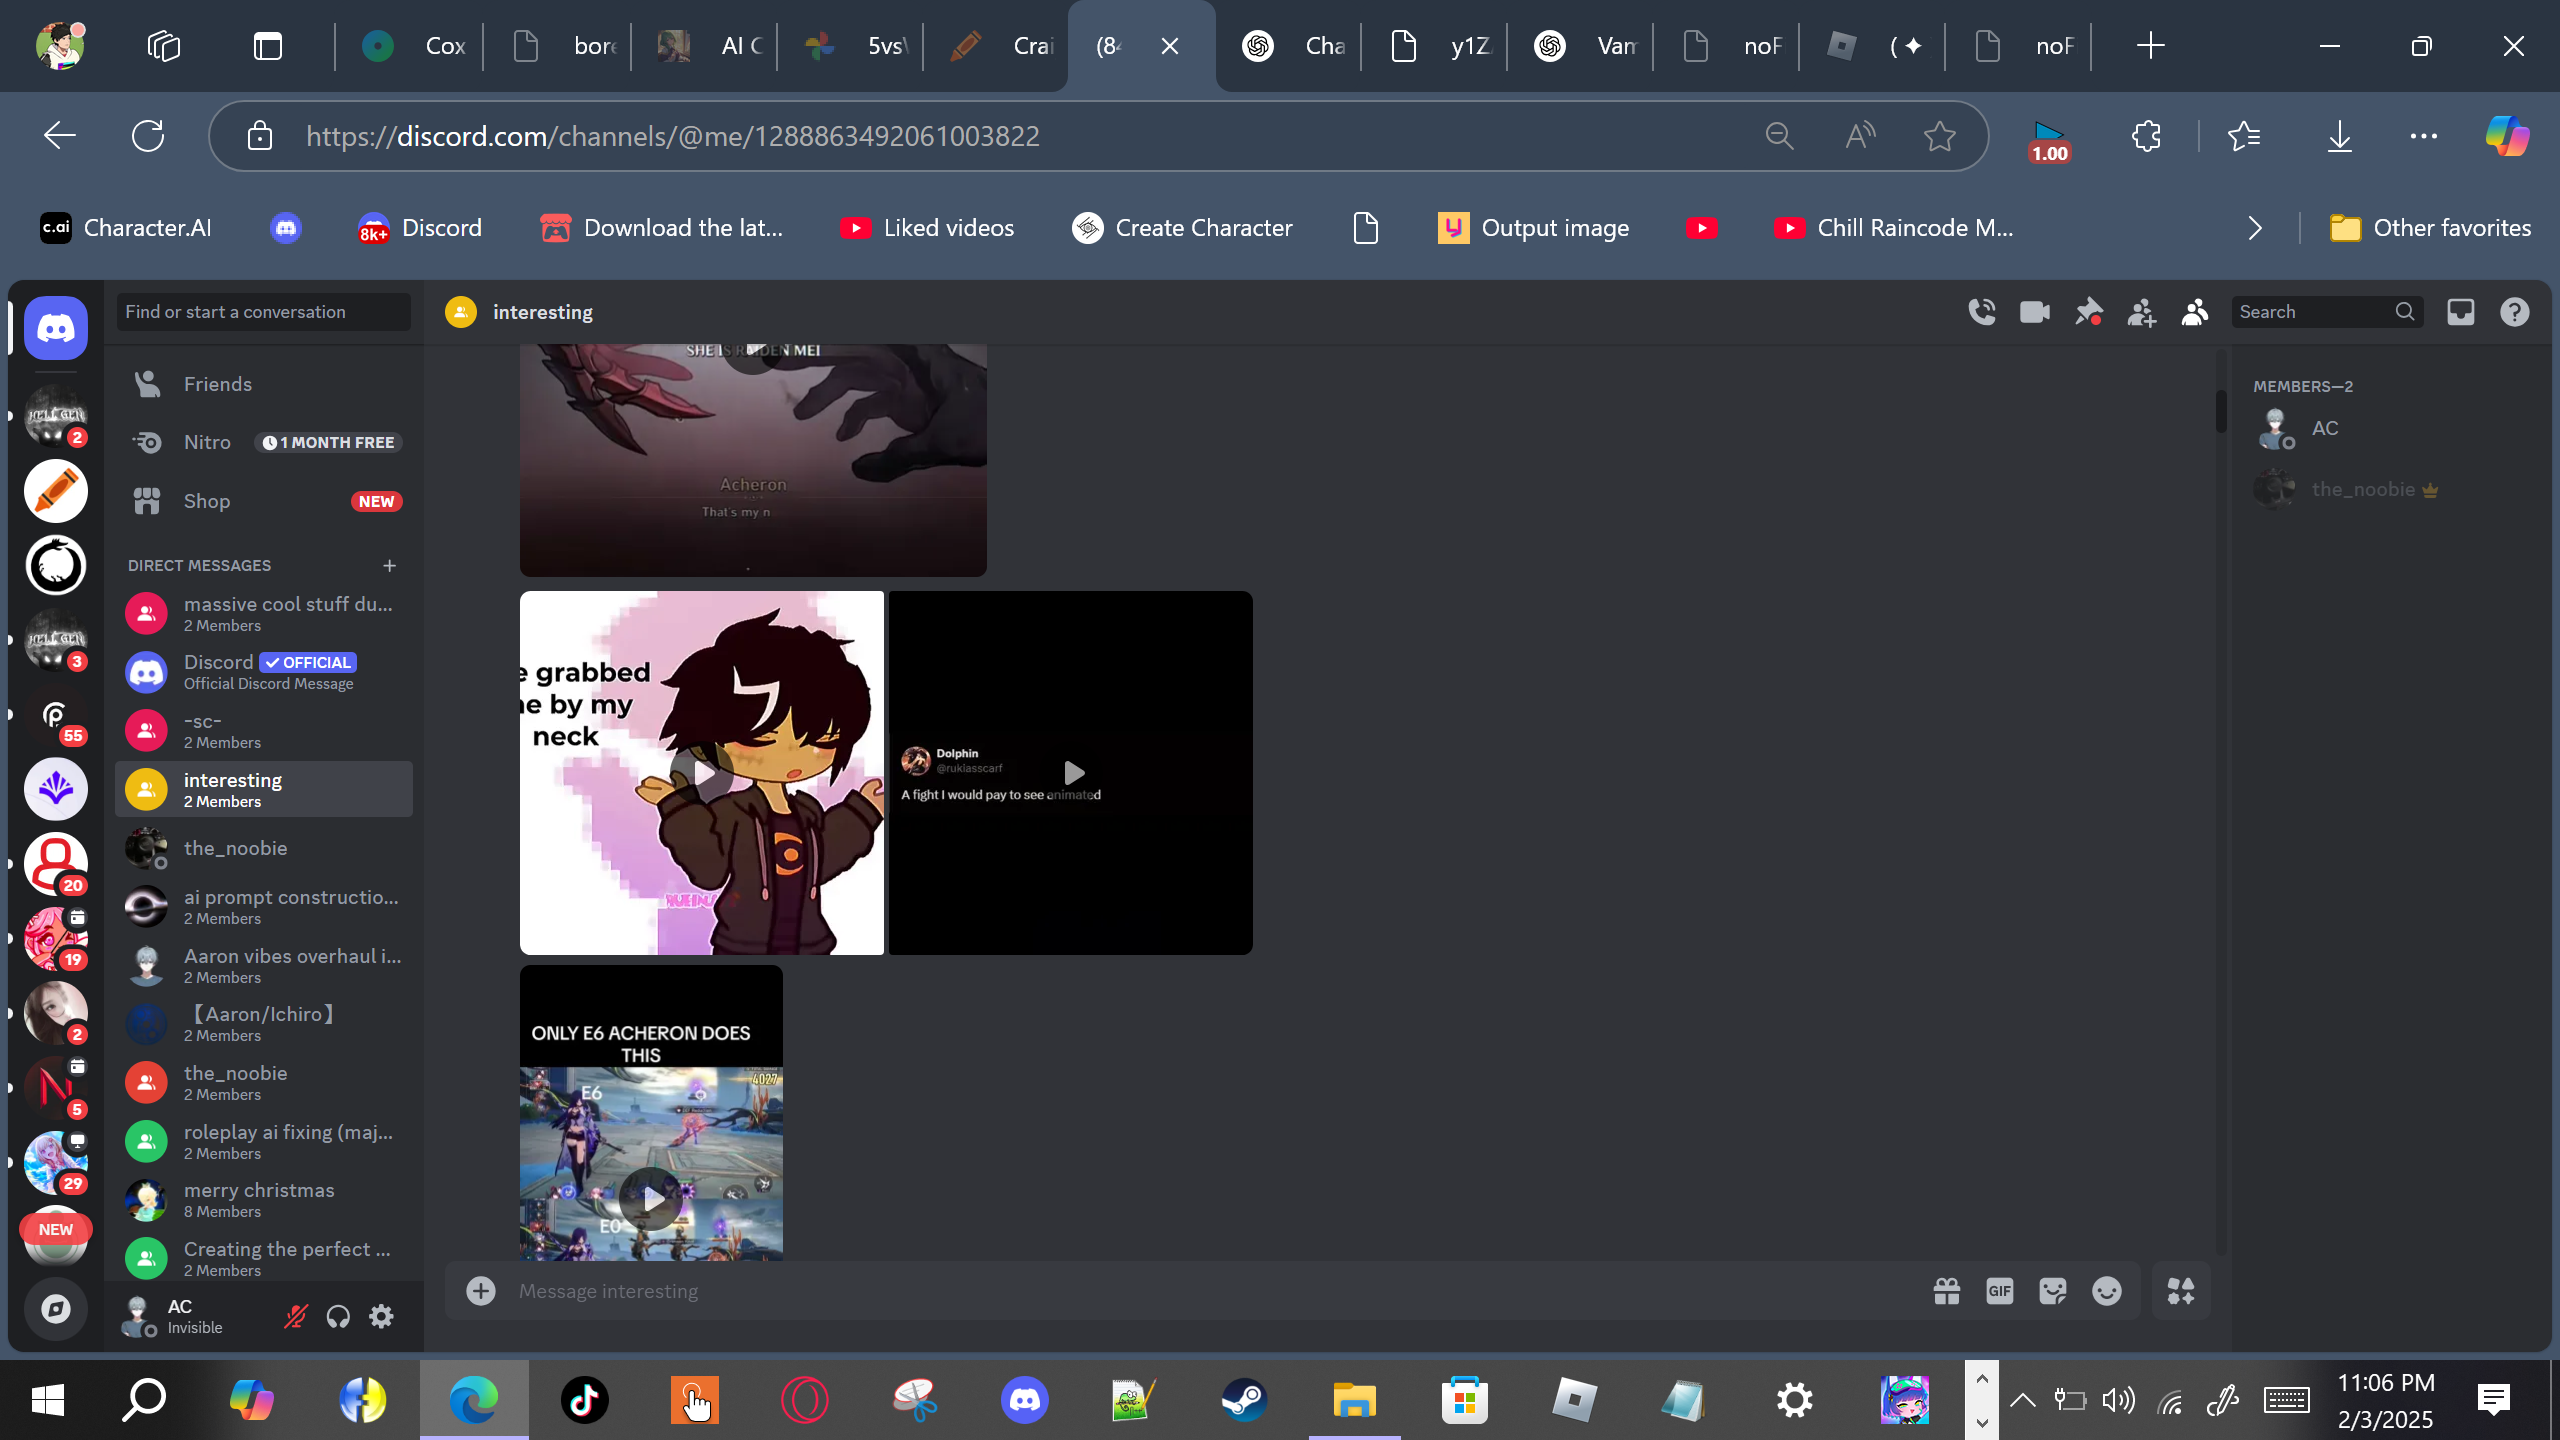The height and width of the screenshot is (1440, 2560).
Task: Open the GIF picker
Action: point(2000,1291)
